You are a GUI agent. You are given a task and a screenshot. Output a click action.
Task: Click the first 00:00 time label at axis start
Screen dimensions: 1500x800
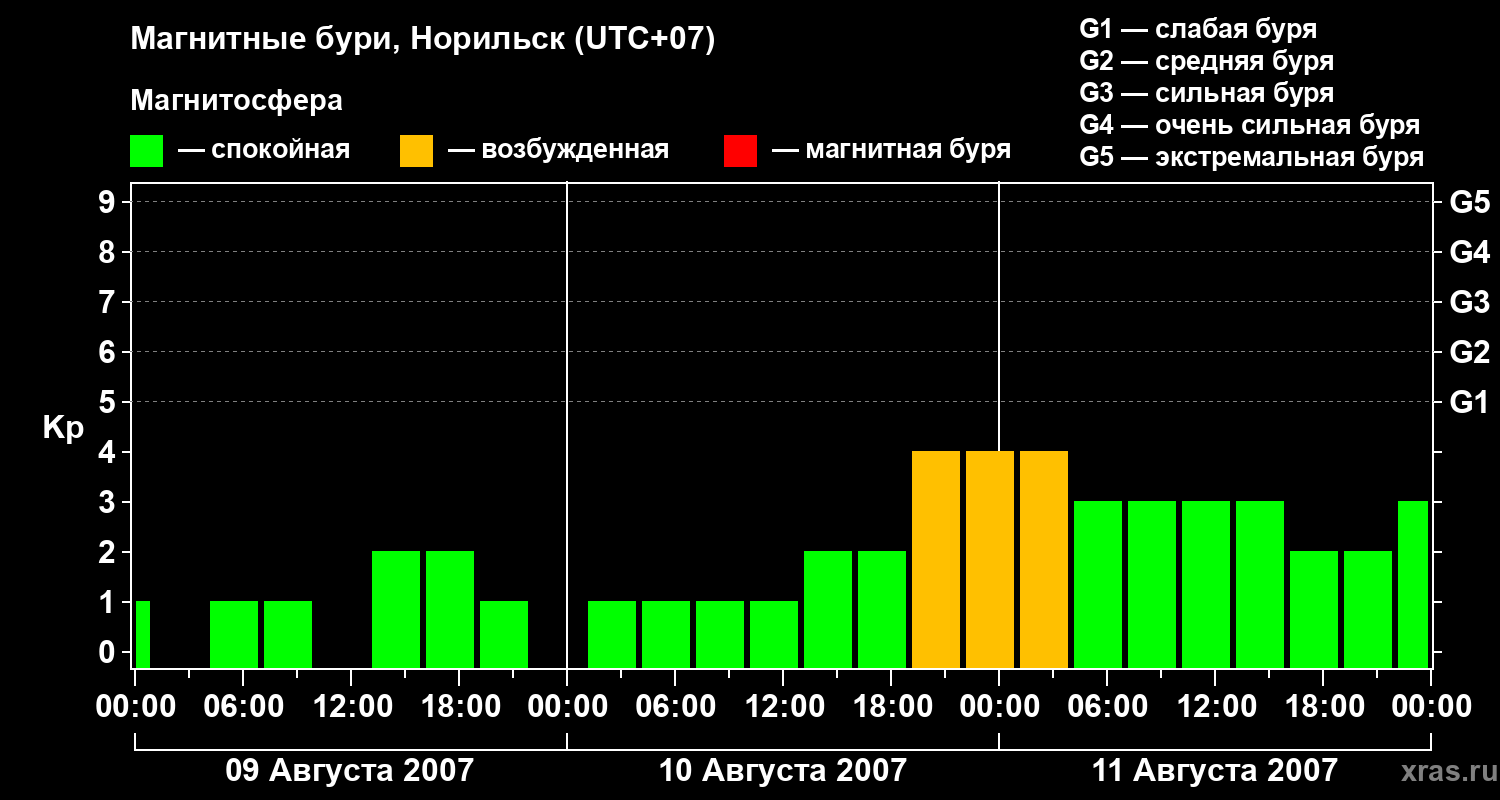pyautogui.click(x=135, y=707)
